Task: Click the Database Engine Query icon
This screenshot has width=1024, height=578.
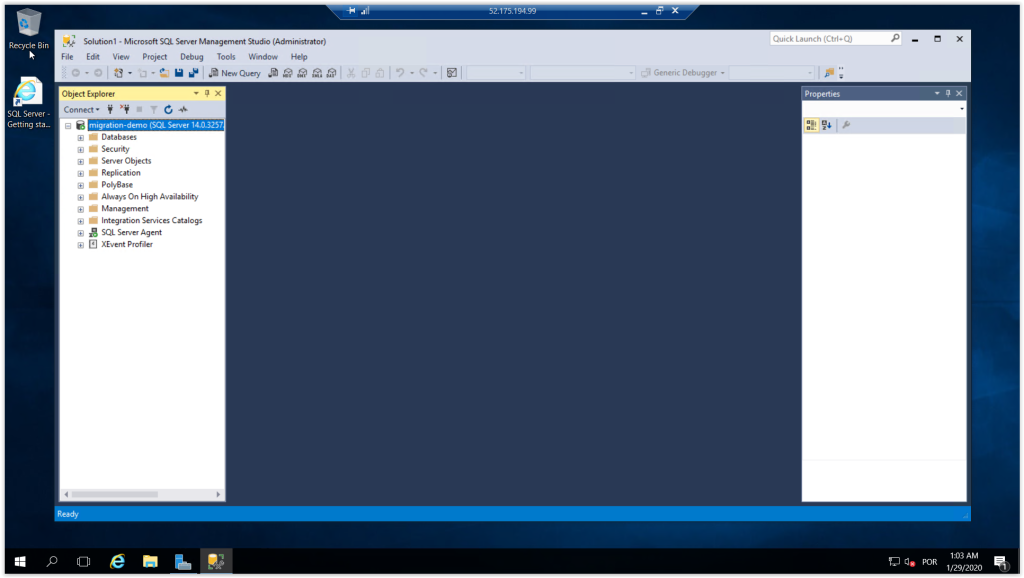Action: coord(273,73)
